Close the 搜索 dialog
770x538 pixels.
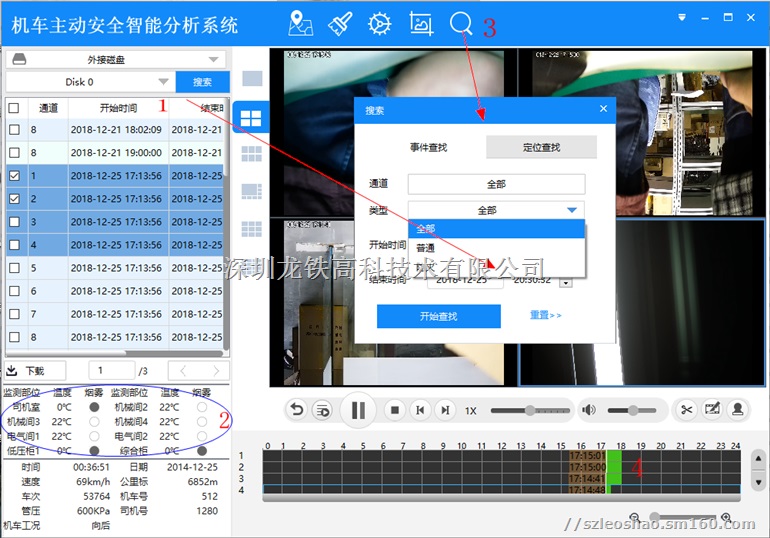[x=604, y=108]
